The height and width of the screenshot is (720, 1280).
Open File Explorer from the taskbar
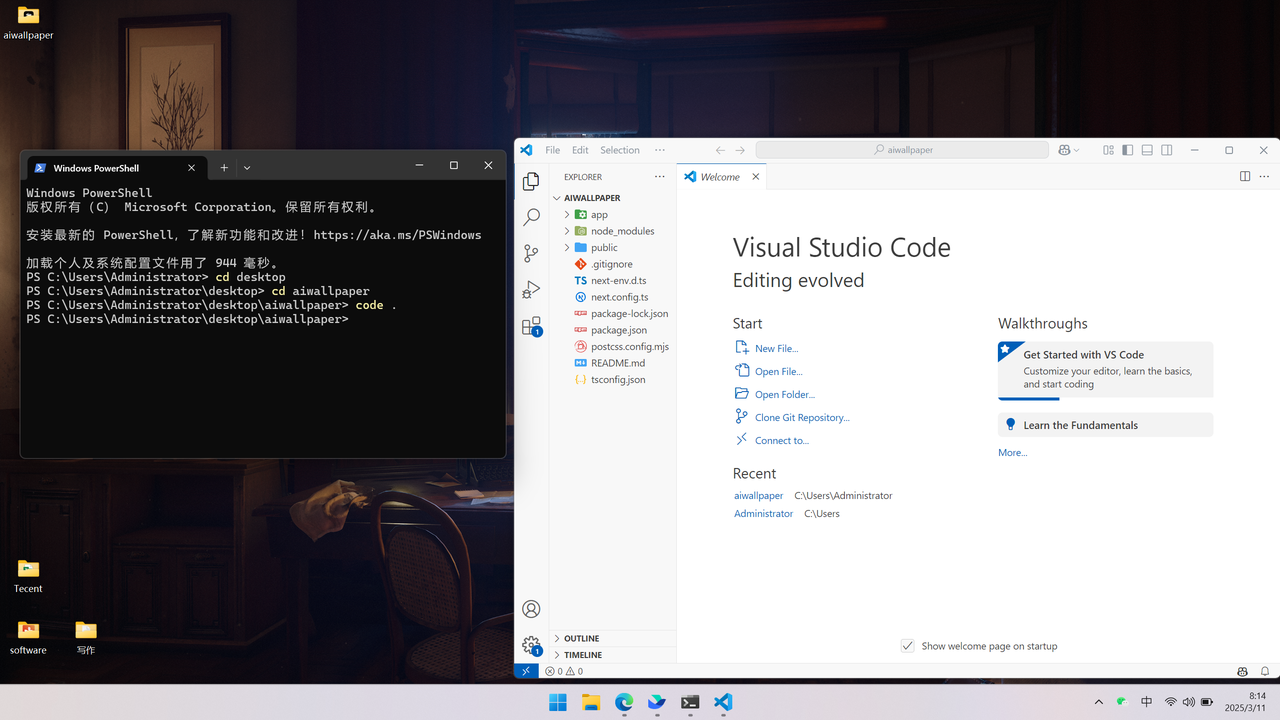pos(590,702)
